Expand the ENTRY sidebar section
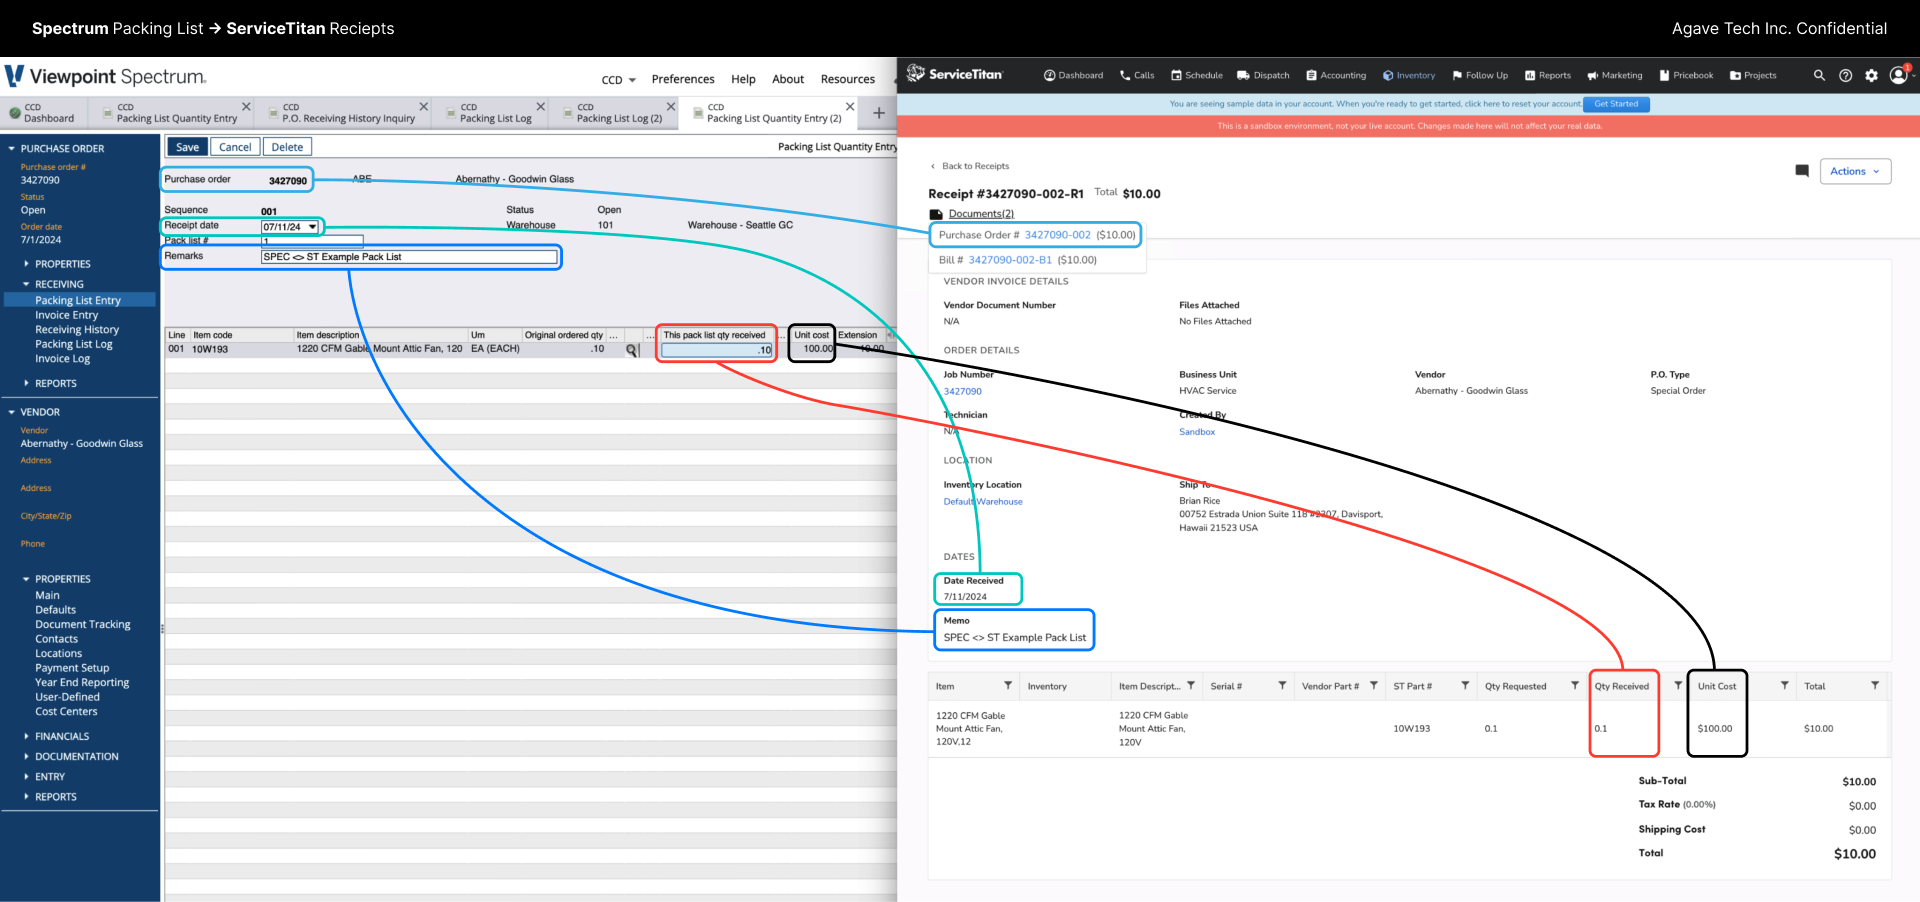The width and height of the screenshot is (1920, 902). coord(26,776)
